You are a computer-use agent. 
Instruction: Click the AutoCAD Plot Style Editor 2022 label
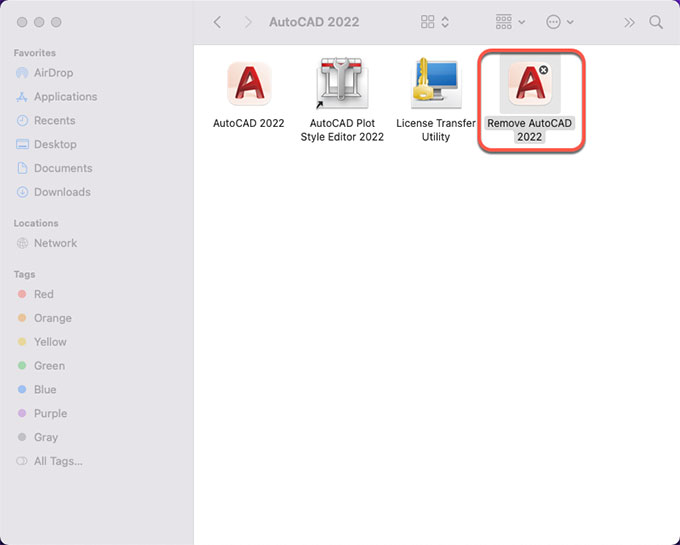(x=342, y=130)
